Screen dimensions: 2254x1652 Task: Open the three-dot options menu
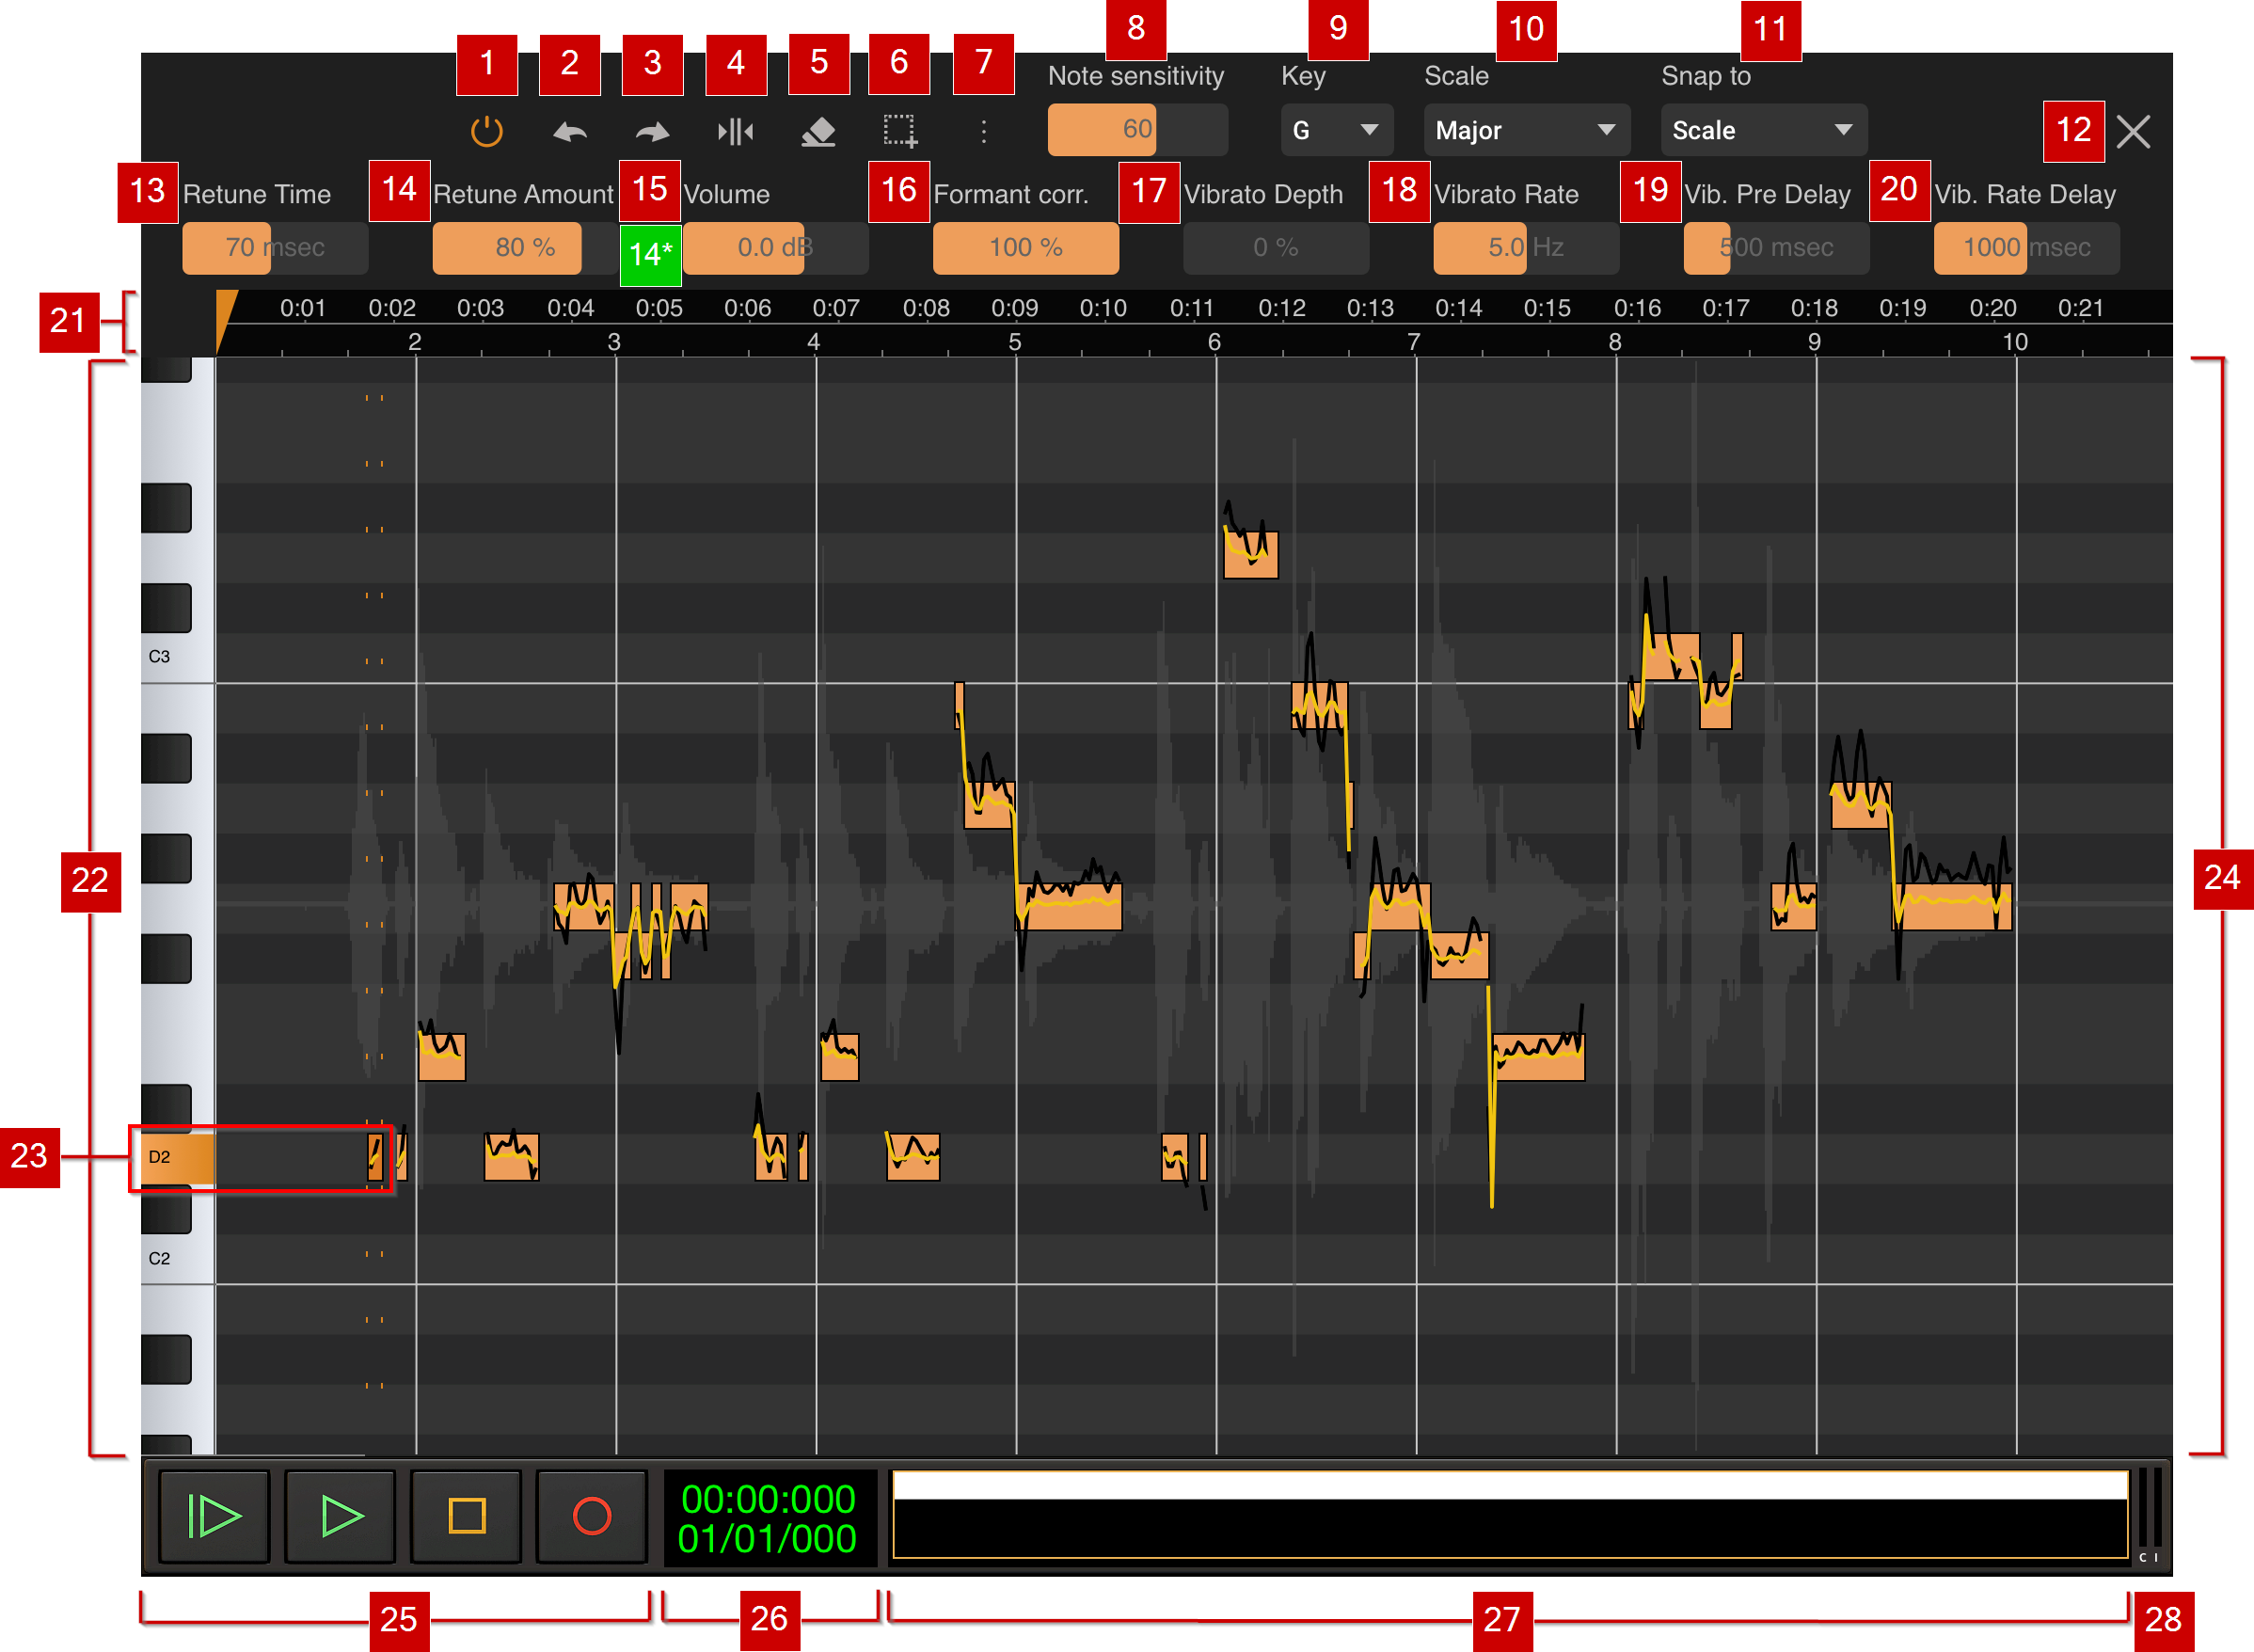click(x=983, y=131)
